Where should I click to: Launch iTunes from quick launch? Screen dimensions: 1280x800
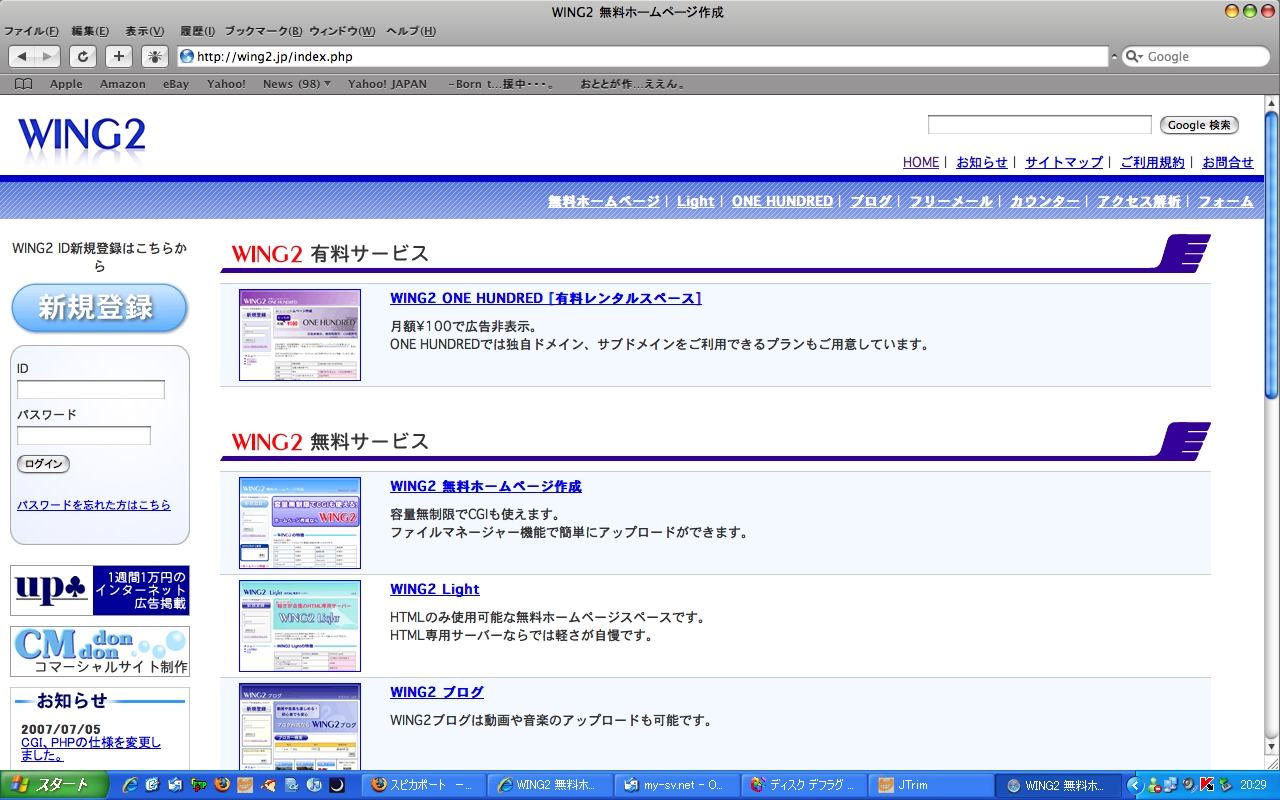click(x=315, y=785)
